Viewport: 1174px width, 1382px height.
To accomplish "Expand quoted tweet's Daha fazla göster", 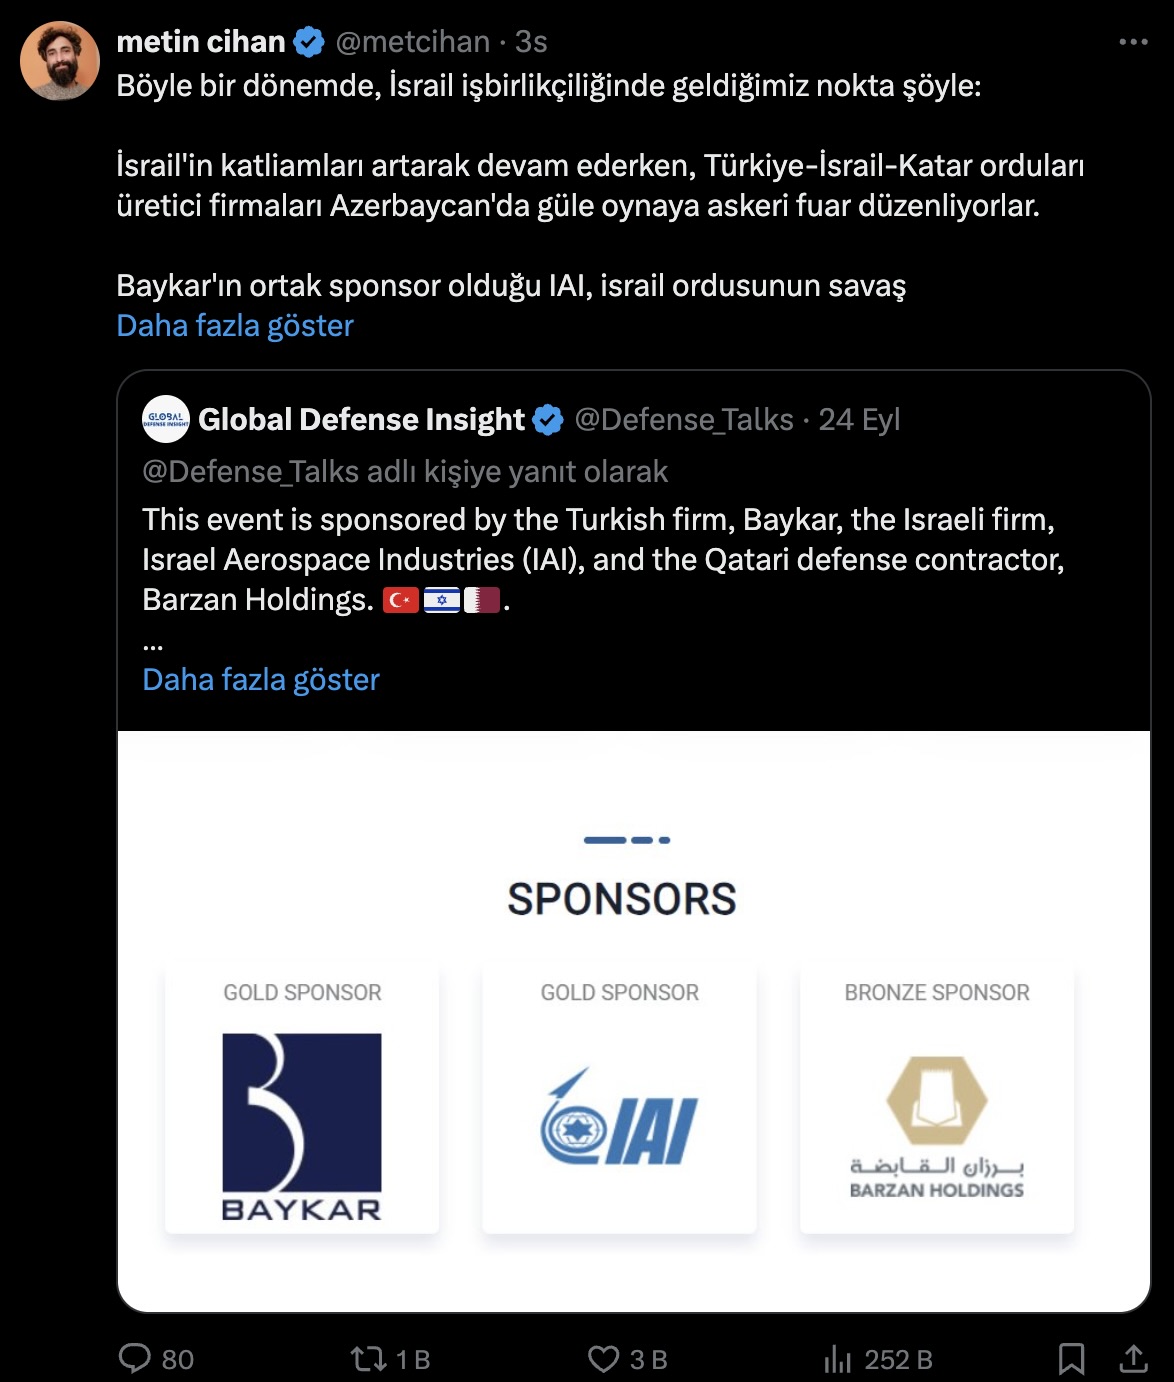I will (x=261, y=679).
